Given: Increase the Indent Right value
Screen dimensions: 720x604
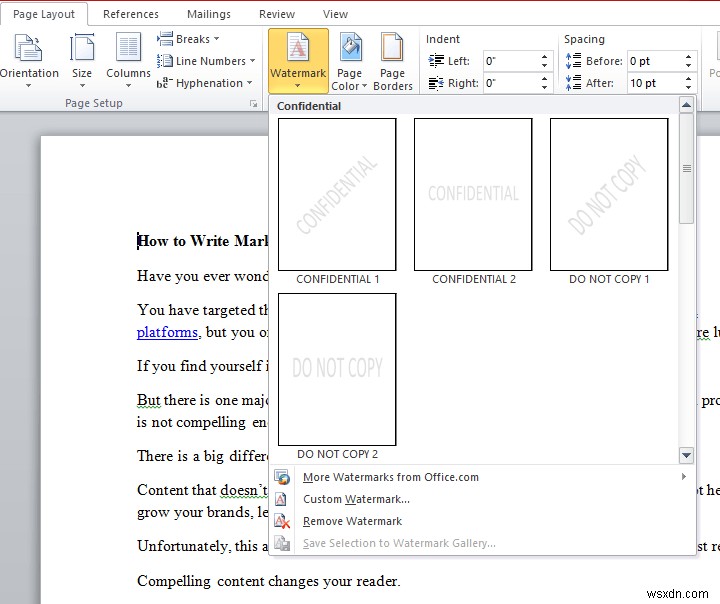Looking at the screenshot, I should click(x=544, y=79).
